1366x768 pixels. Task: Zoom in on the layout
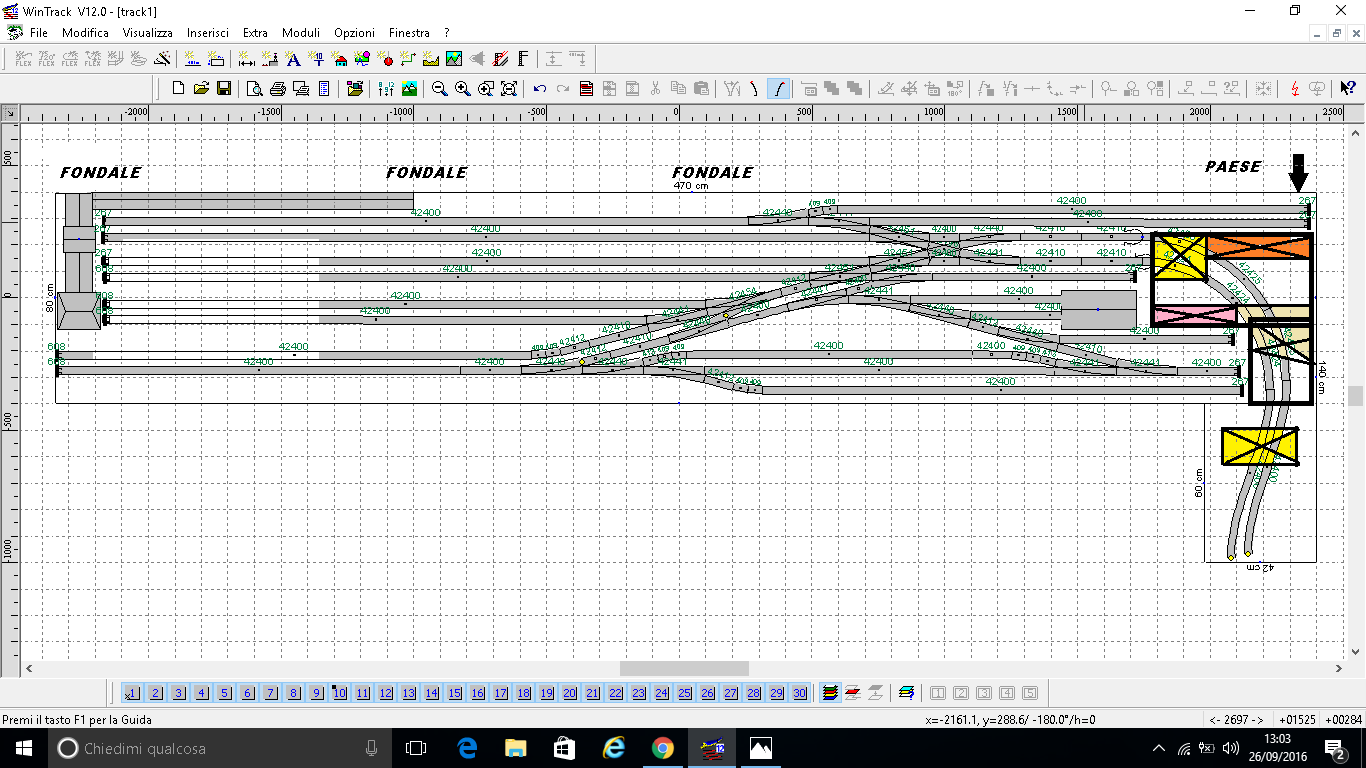click(x=461, y=88)
